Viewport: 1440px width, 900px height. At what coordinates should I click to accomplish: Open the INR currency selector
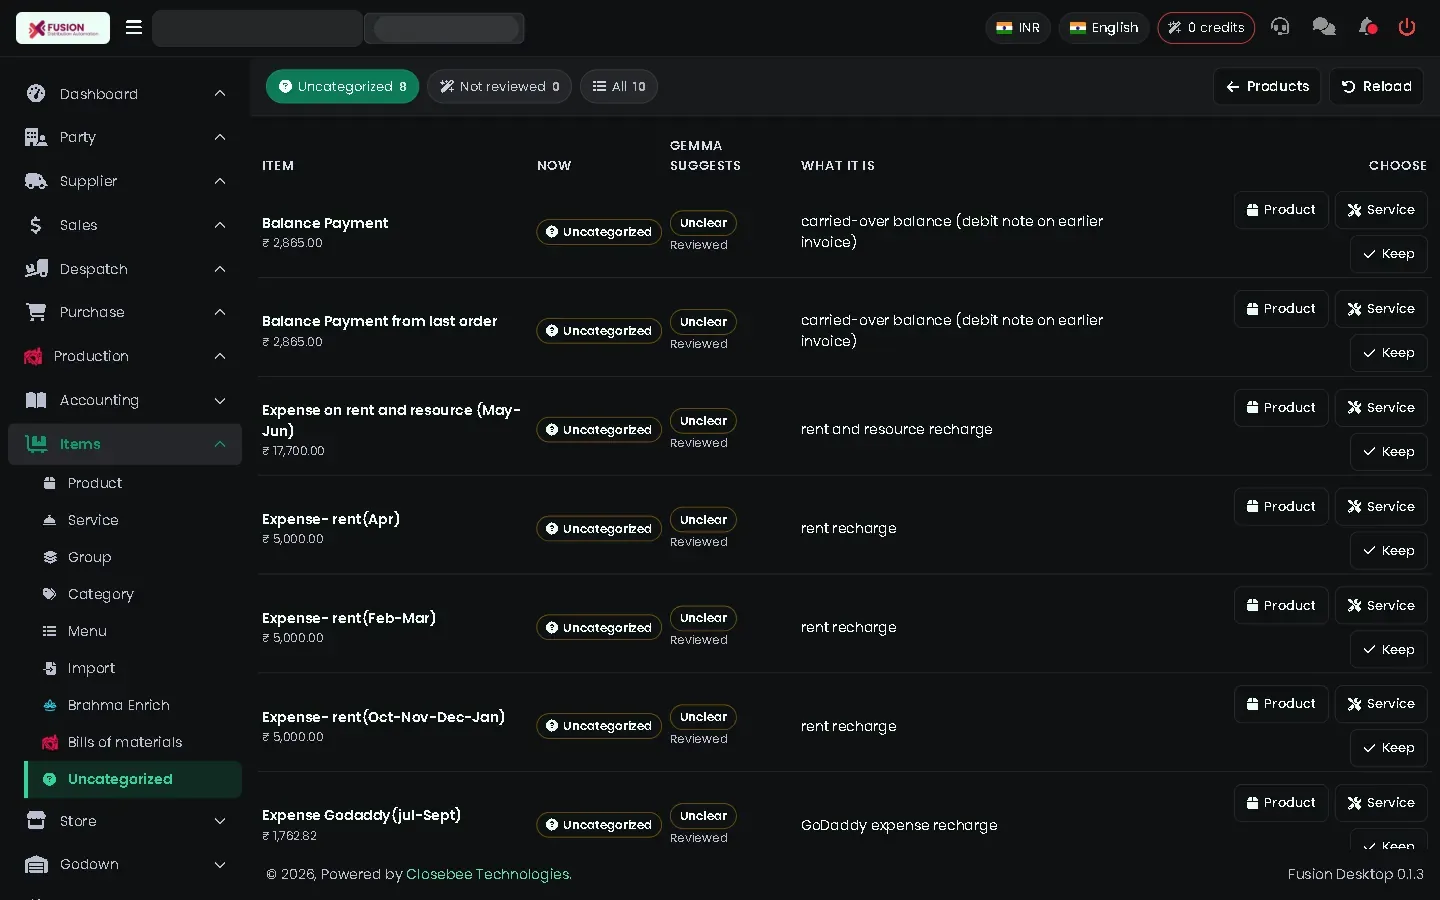pos(1018,27)
